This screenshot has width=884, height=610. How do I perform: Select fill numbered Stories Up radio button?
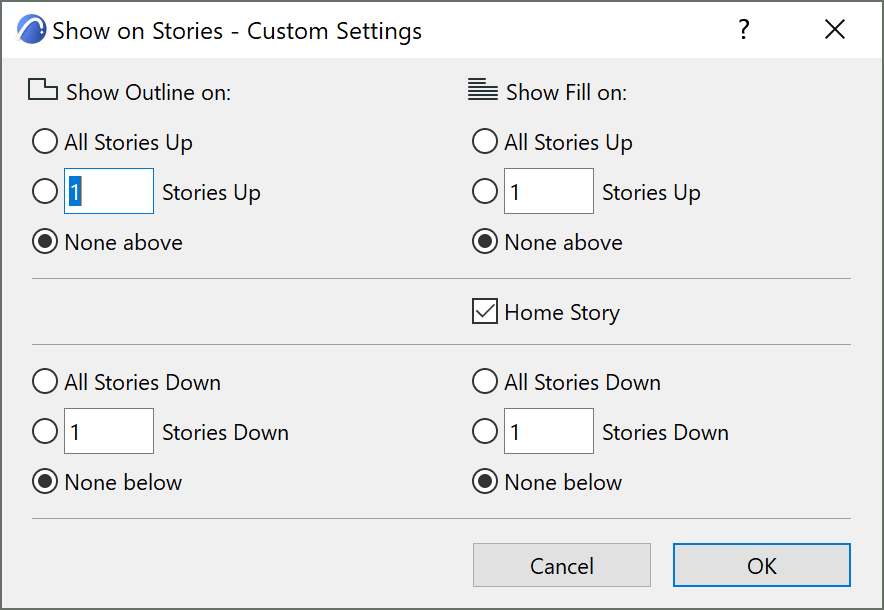pos(485,191)
